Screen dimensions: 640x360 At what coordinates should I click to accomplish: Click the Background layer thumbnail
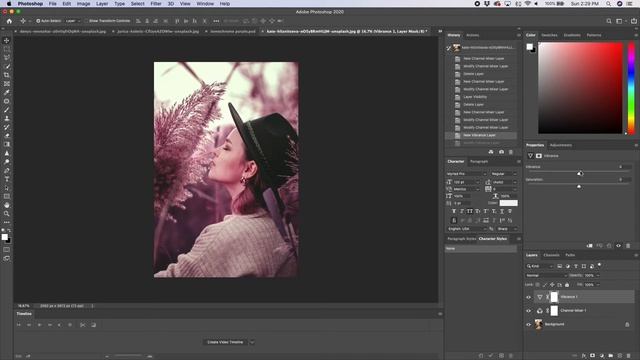point(538,324)
